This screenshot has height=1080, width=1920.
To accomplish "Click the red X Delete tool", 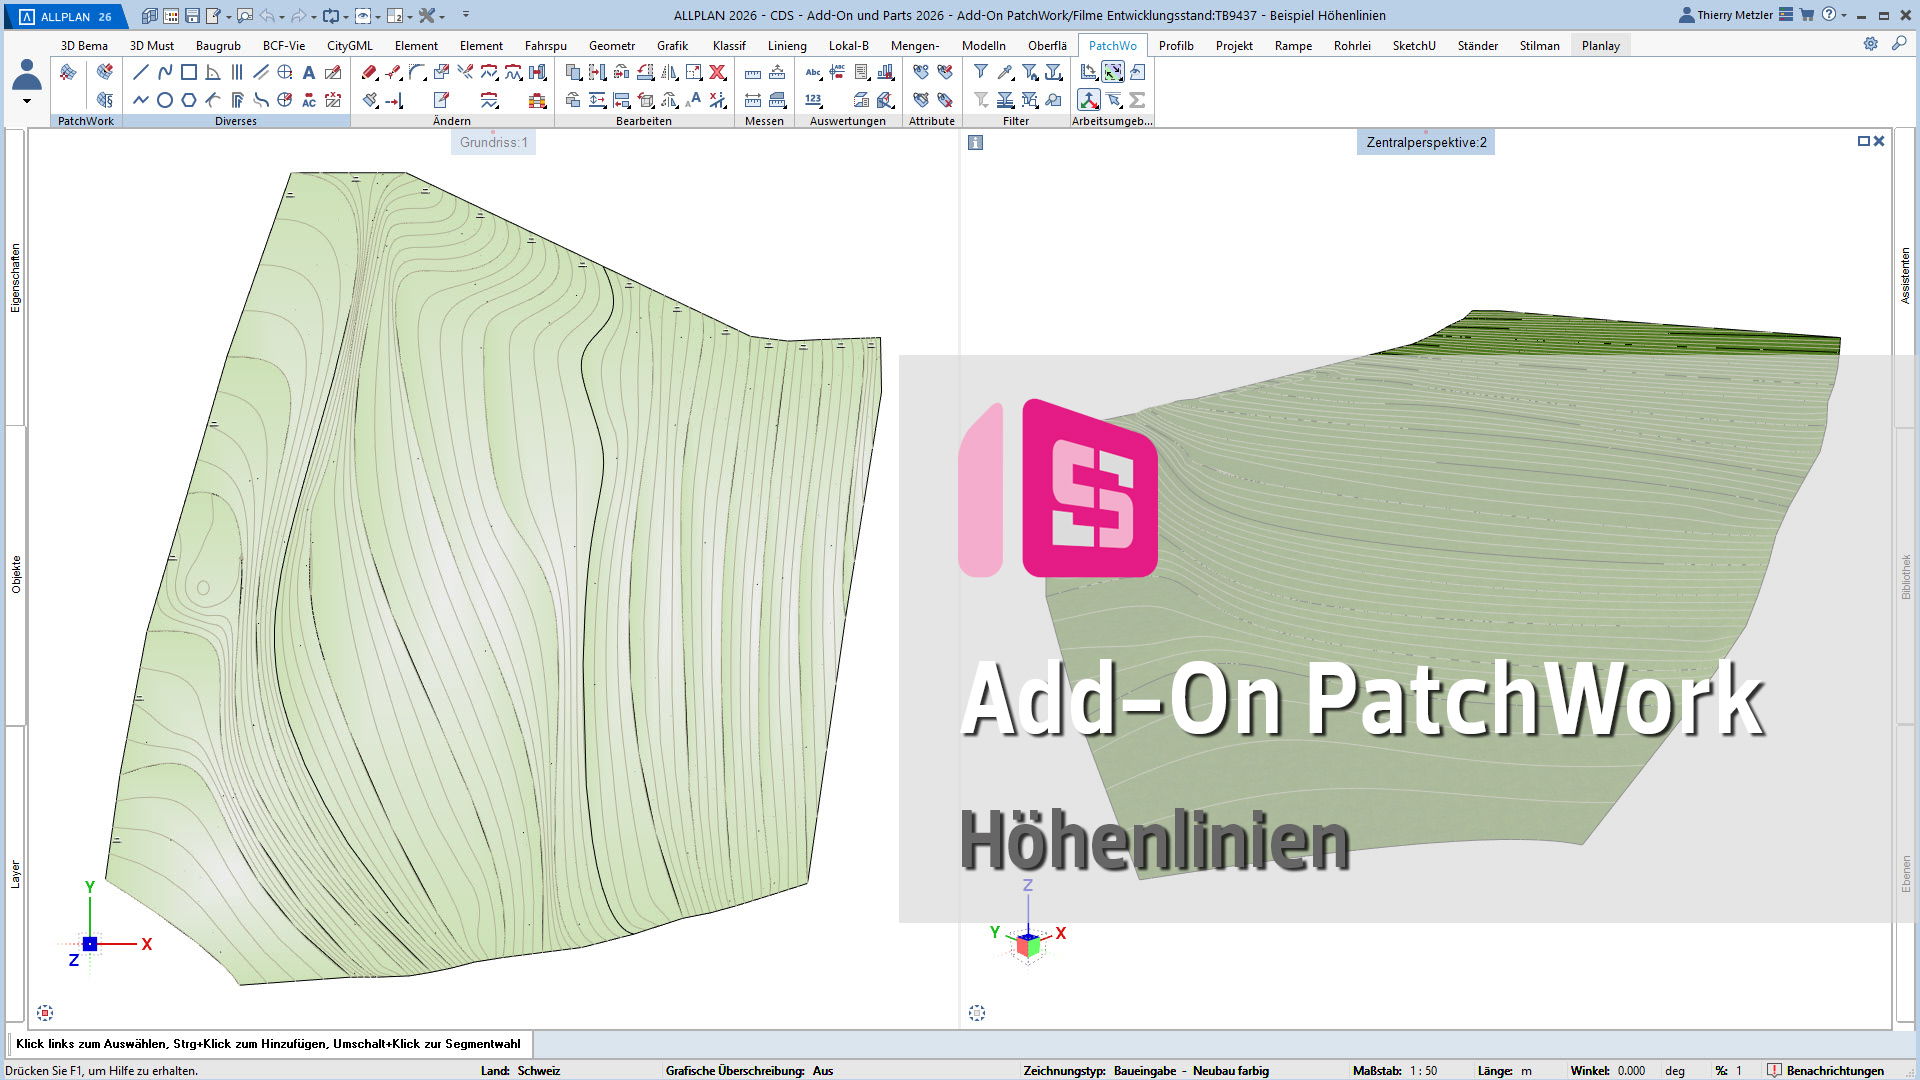I will (x=717, y=72).
